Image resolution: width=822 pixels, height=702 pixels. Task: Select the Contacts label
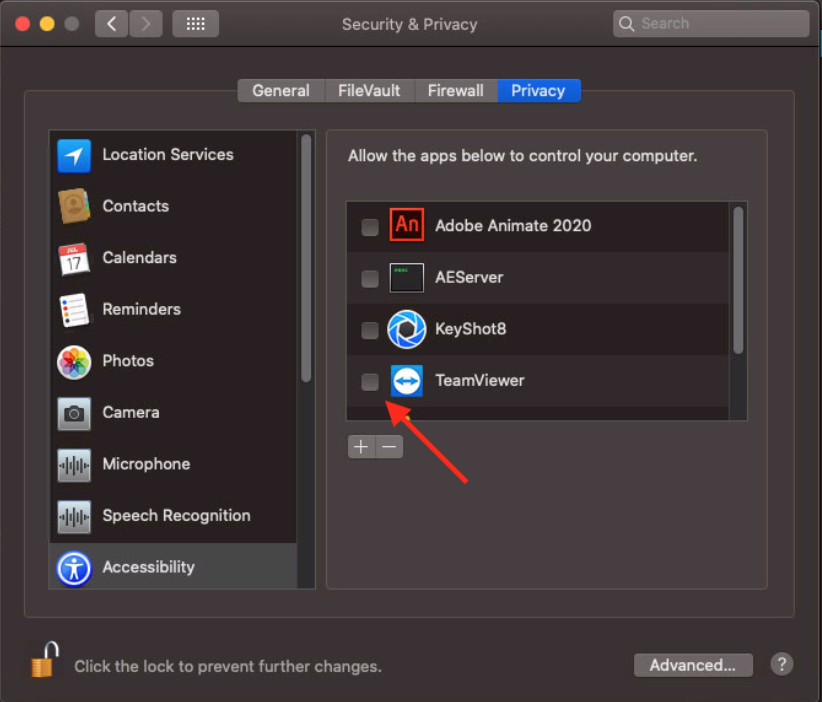pos(136,206)
